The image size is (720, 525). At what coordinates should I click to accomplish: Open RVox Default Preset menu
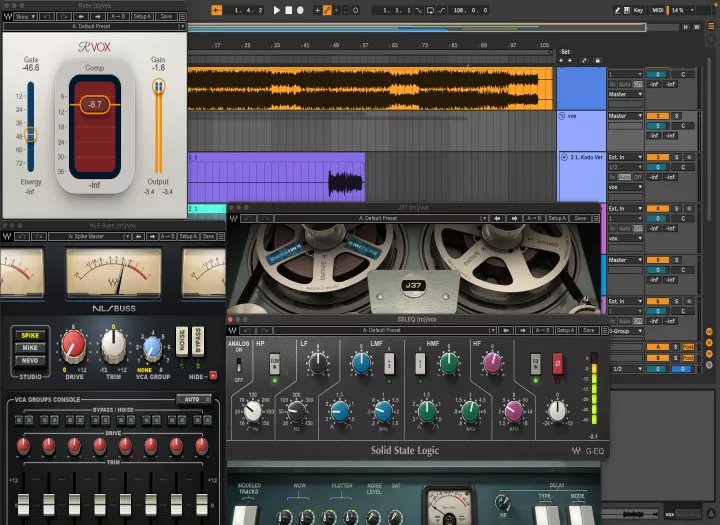coord(95,27)
